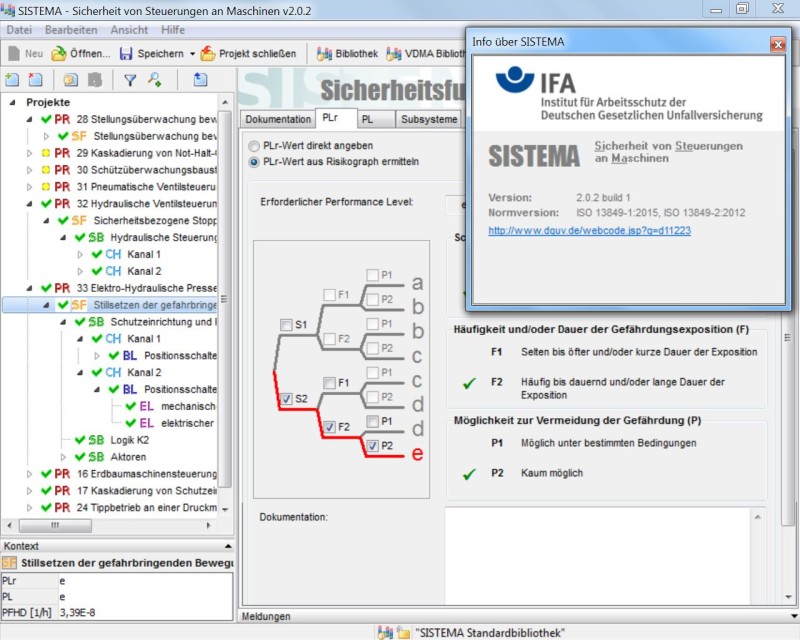Open the Speichern dropdown arrow
800x640 pixels.
tap(192, 54)
